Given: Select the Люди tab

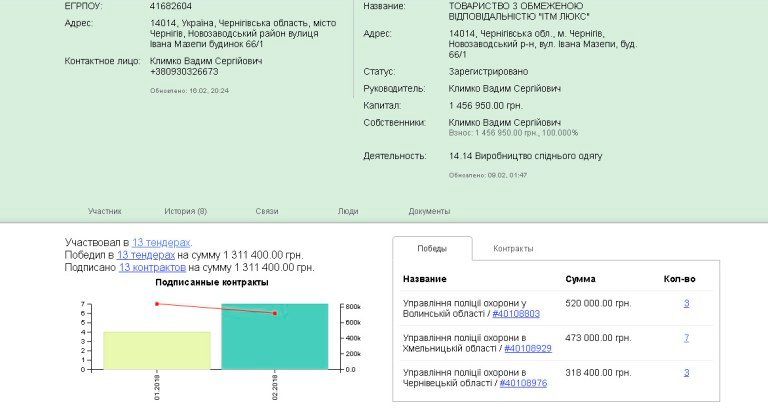Looking at the screenshot, I should (x=348, y=211).
